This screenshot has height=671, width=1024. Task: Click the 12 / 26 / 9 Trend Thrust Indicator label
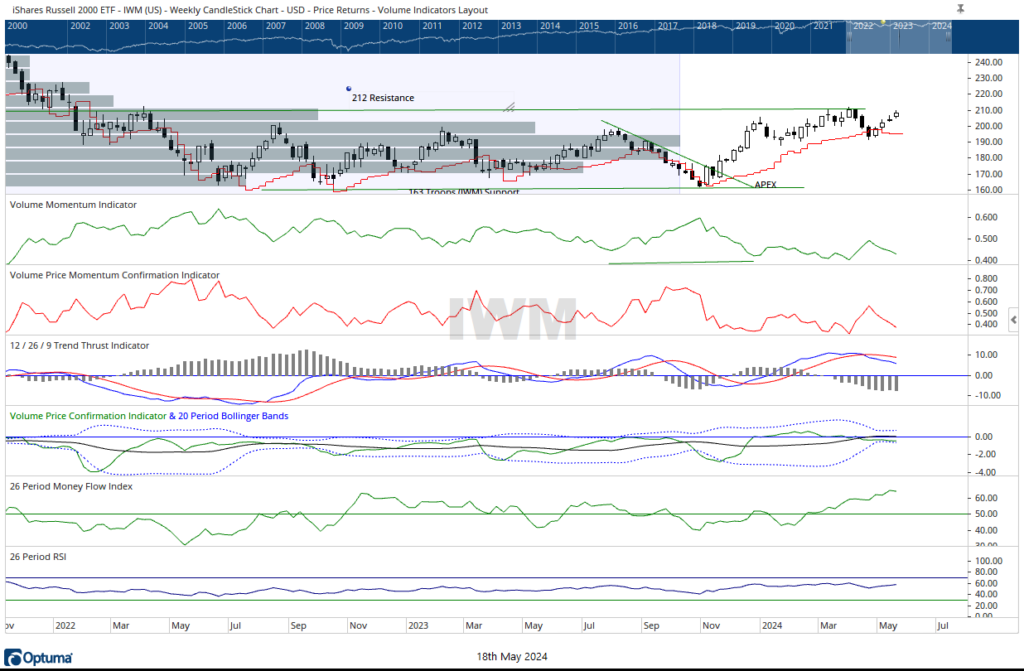(x=79, y=345)
